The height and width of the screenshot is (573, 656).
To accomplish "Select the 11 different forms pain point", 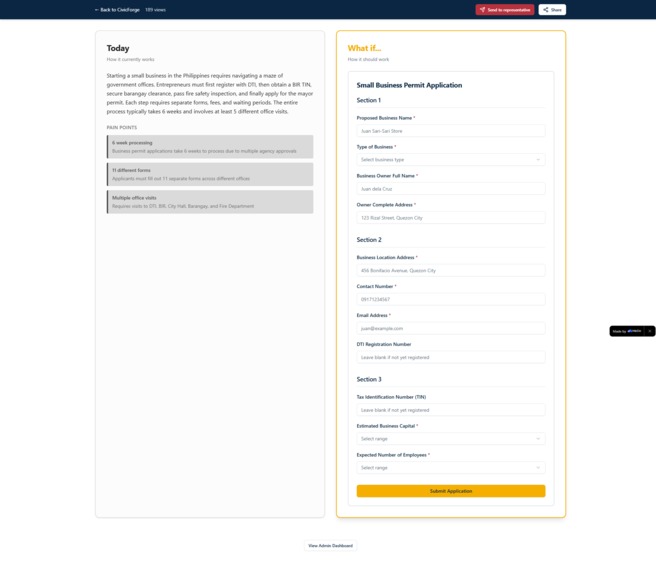I will [x=210, y=174].
